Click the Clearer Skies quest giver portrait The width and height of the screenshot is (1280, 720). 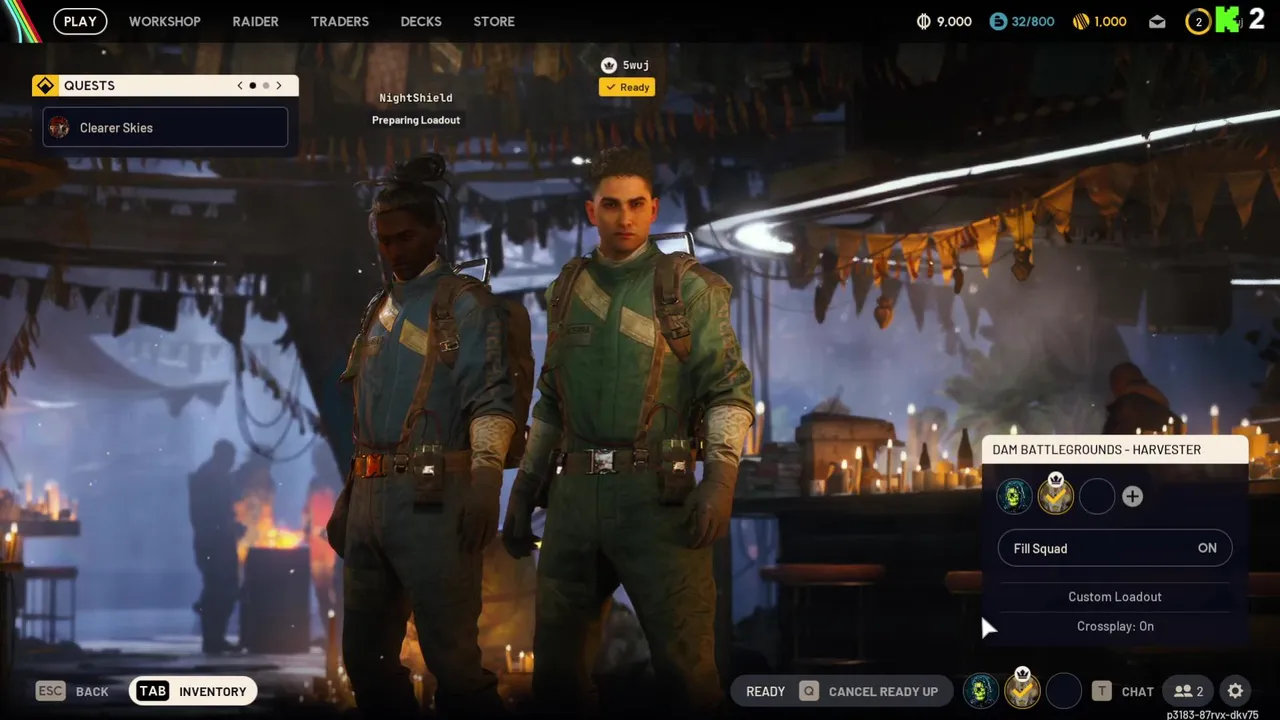pyautogui.click(x=59, y=128)
